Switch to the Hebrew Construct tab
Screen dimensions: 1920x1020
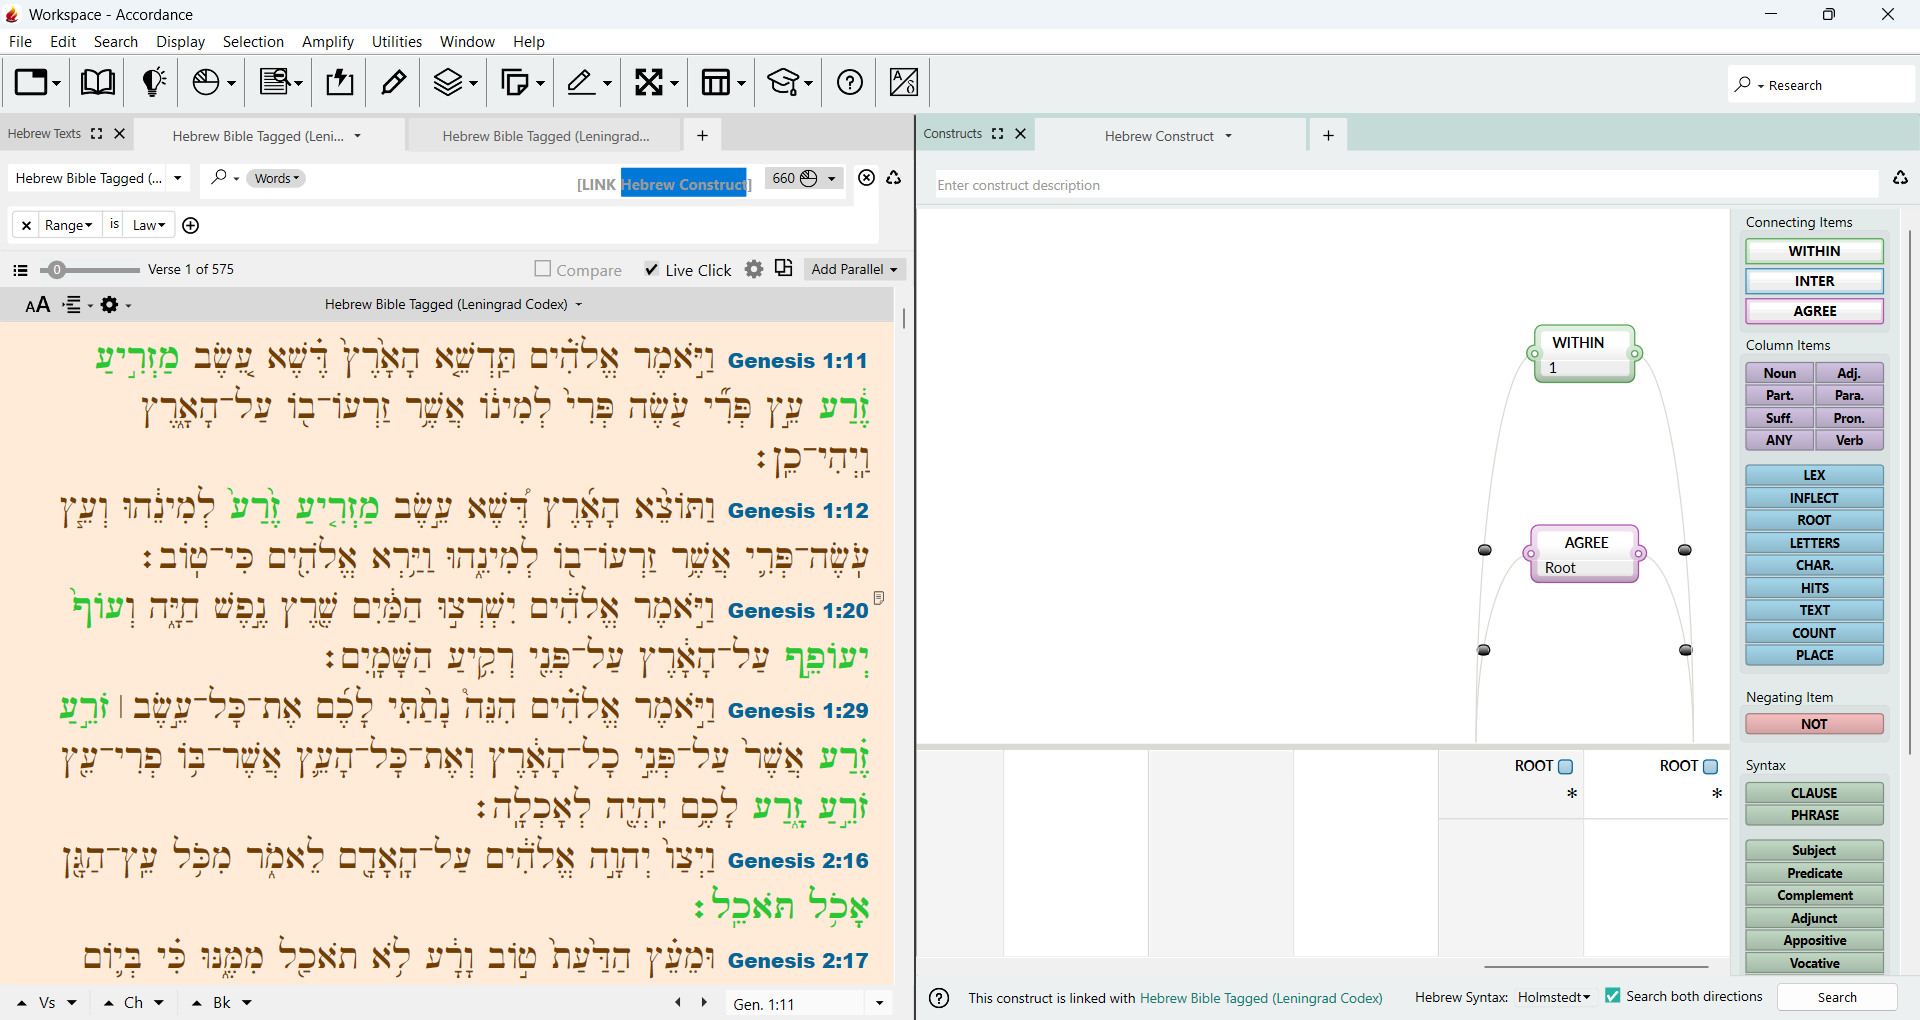(1168, 136)
